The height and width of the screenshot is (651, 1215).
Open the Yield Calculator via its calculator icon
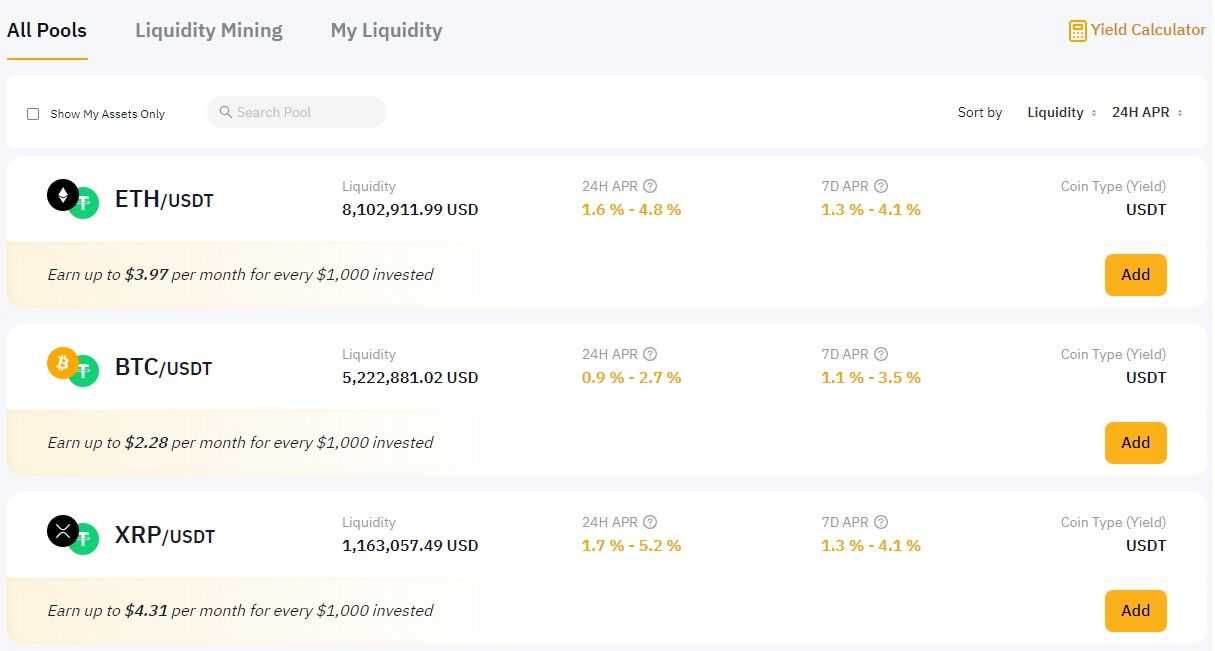pyautogui.click(x=1078, y=30)
